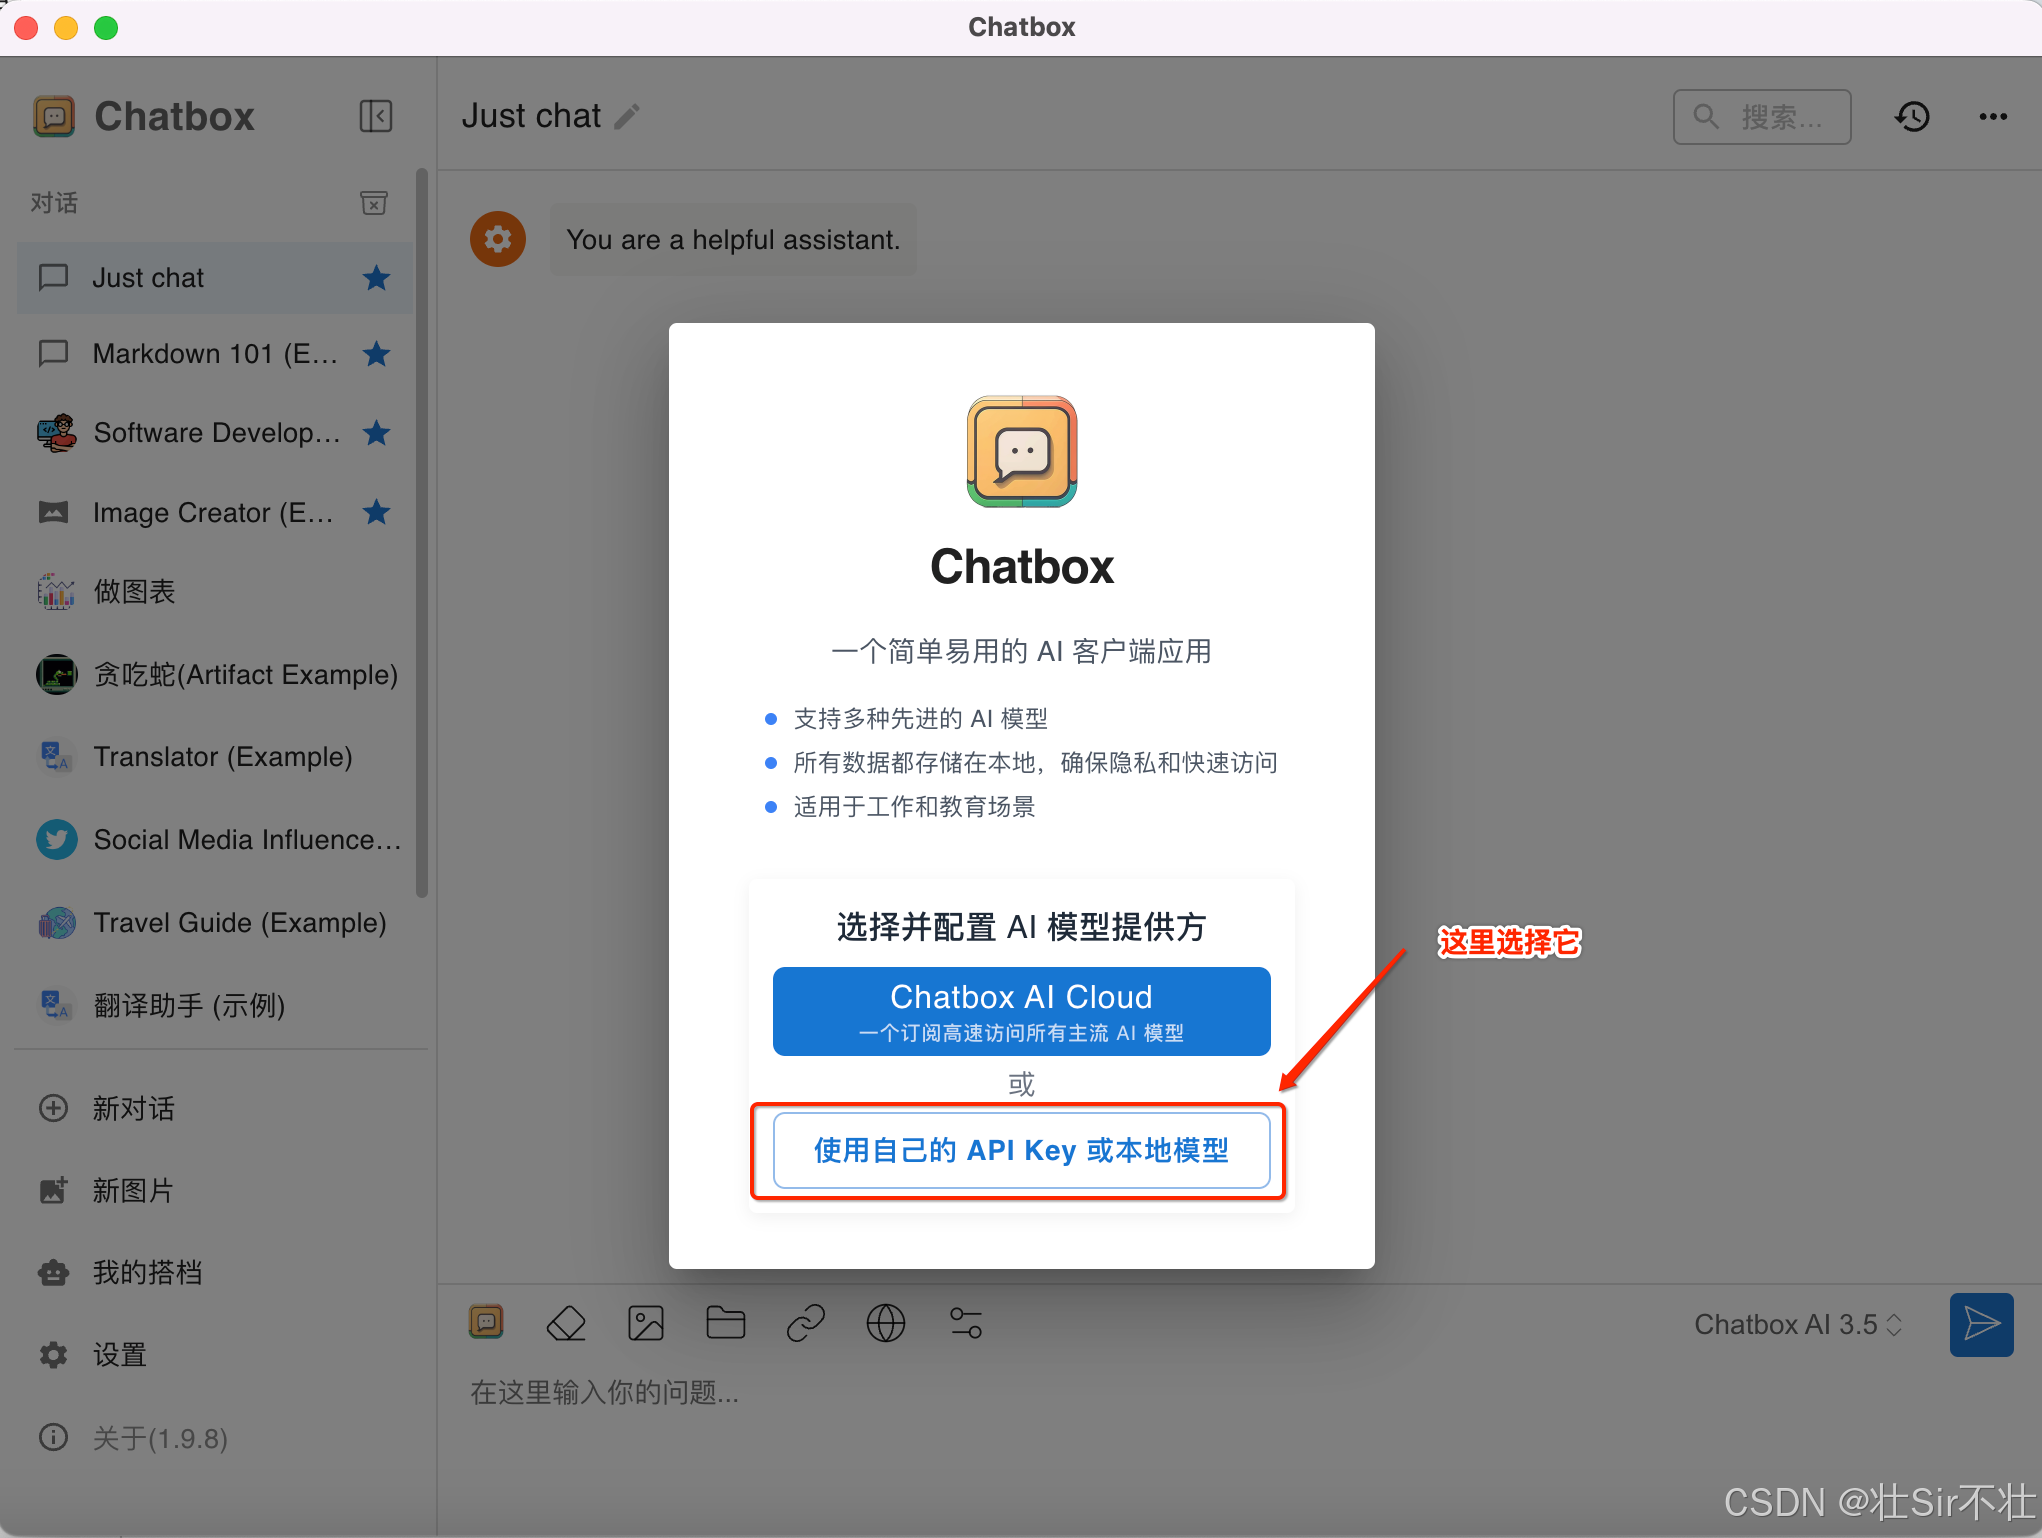Click the Software Developer avatar icon
Image resolution: width=2042 pixels, height=1538 pixels.
click(56, 432)
